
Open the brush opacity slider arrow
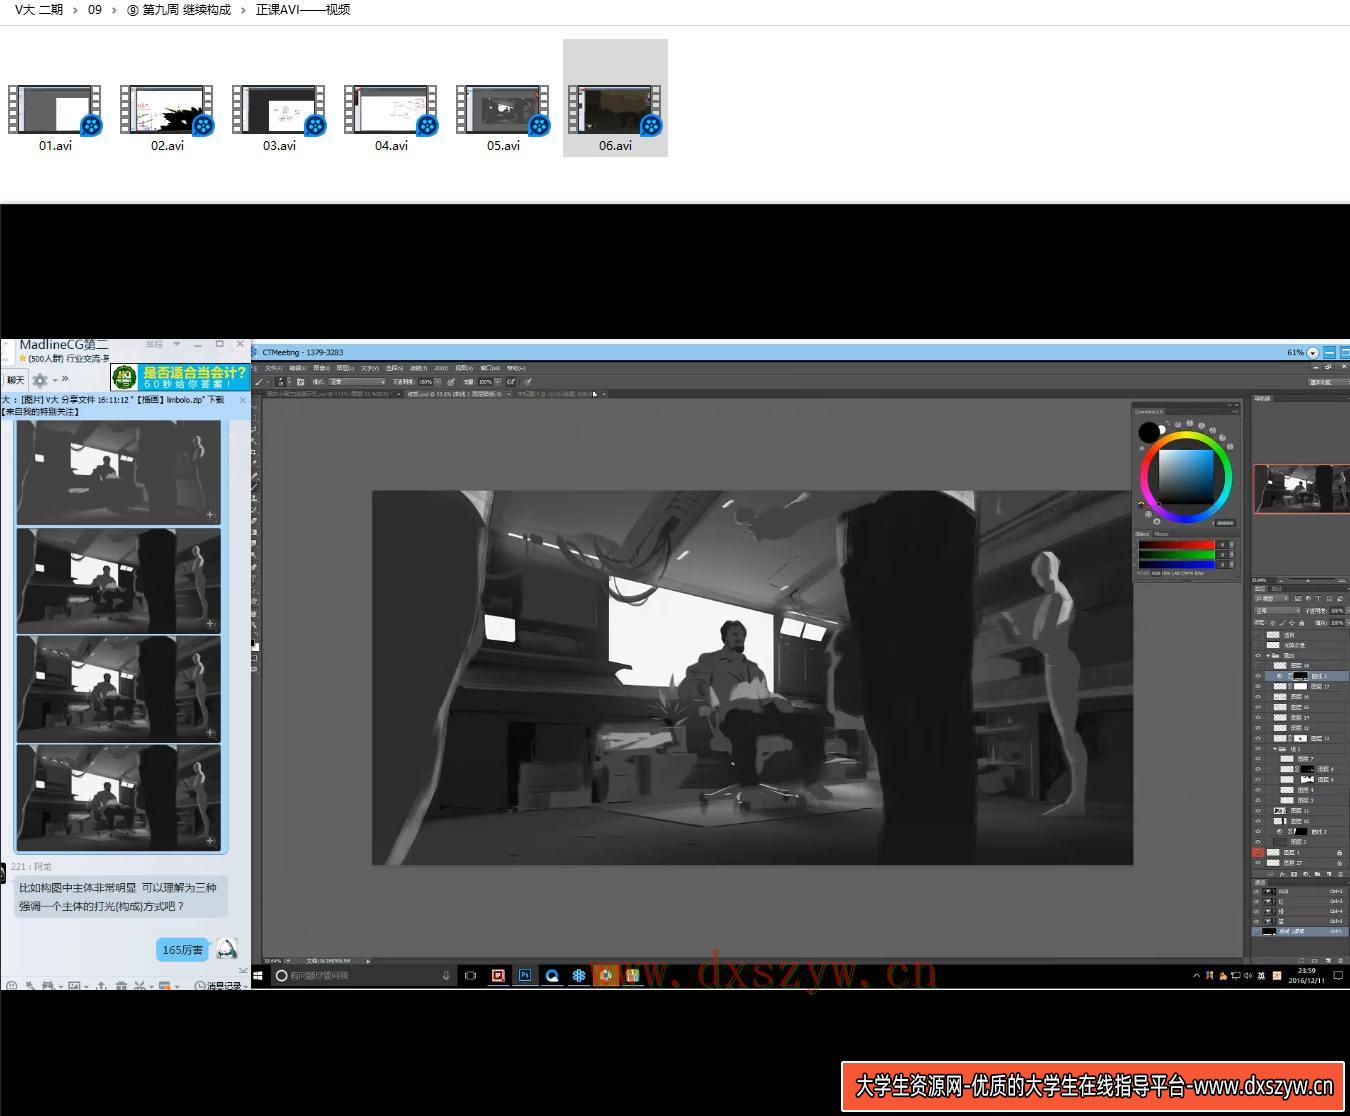[438, 381]
